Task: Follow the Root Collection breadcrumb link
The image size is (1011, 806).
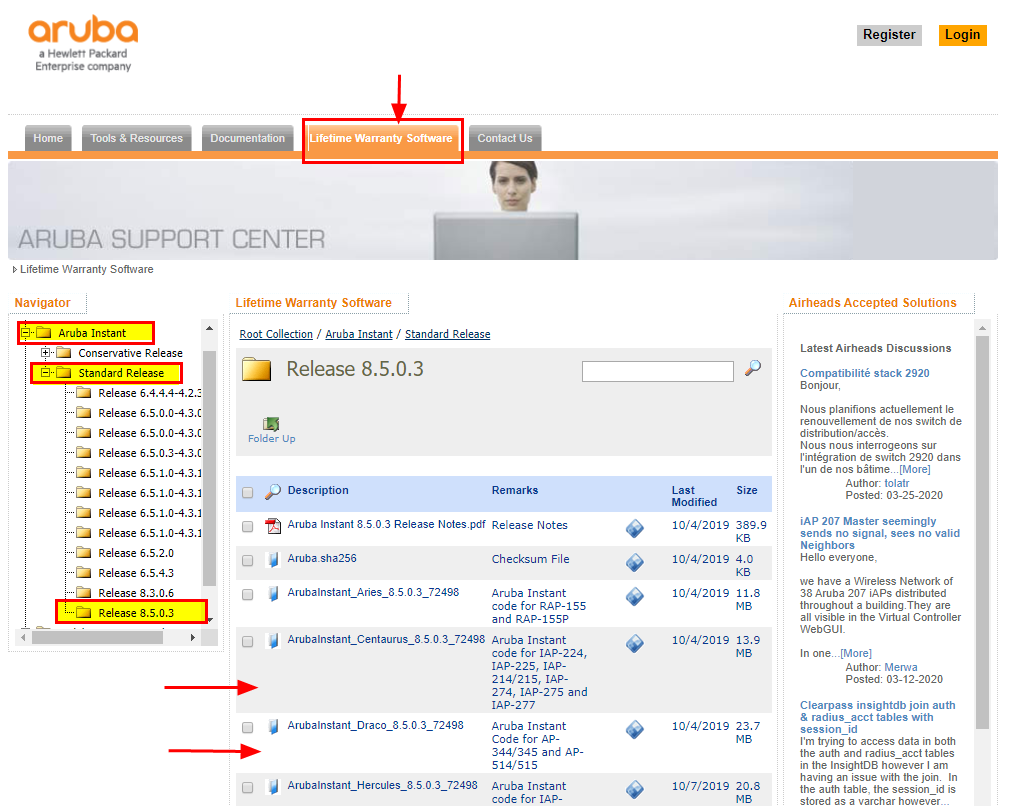Action: (276, 334)
